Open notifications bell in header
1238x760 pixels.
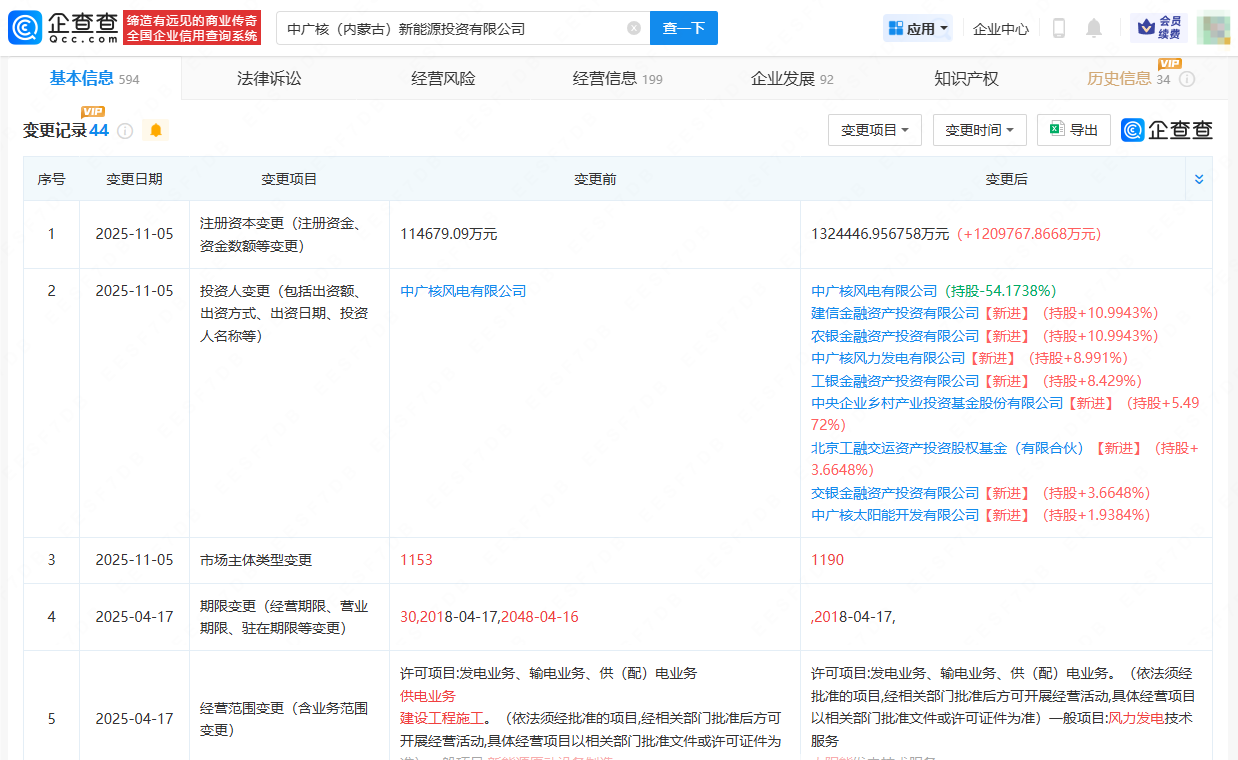tap(1094, 29)
